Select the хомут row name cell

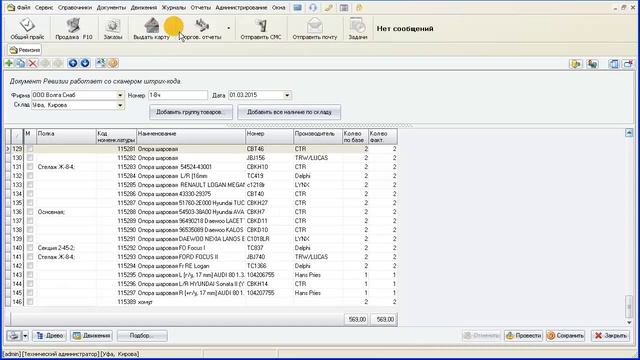click(191, 302)
